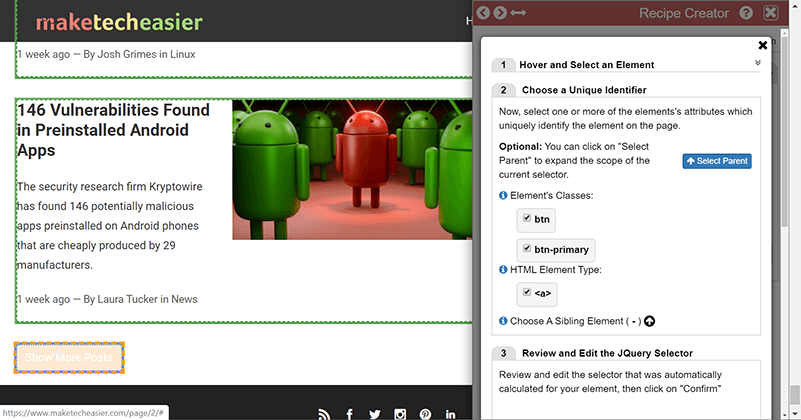Click the Recipe Creator back arrow icon

pos(483,13)
